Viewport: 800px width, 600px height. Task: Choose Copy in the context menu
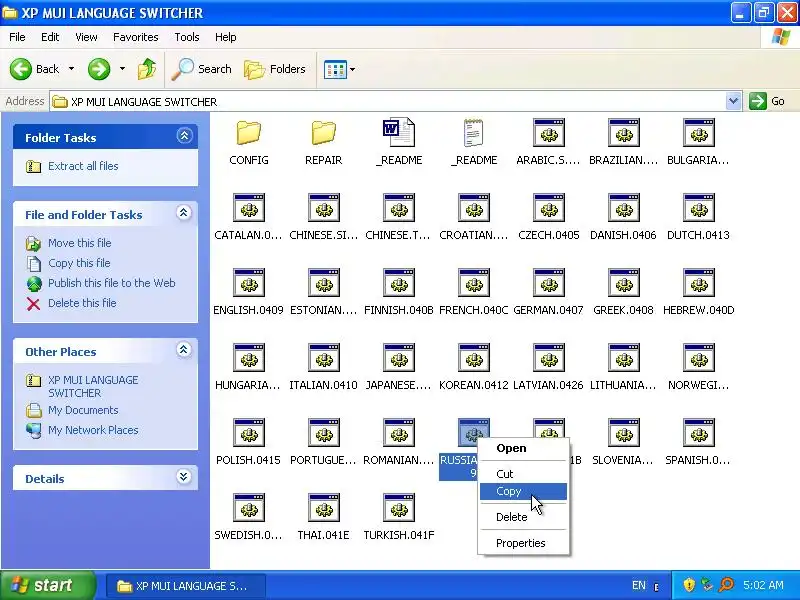tap(523, 491)
